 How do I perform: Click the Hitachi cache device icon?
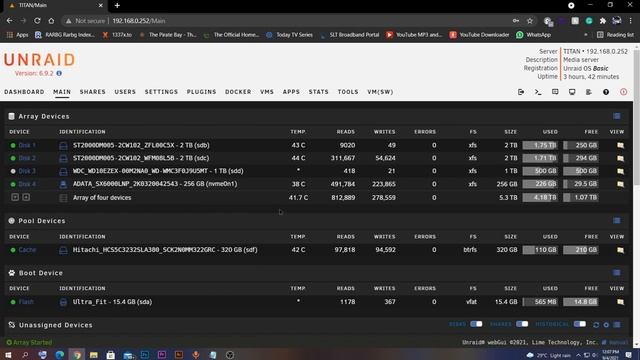[63, 250]
